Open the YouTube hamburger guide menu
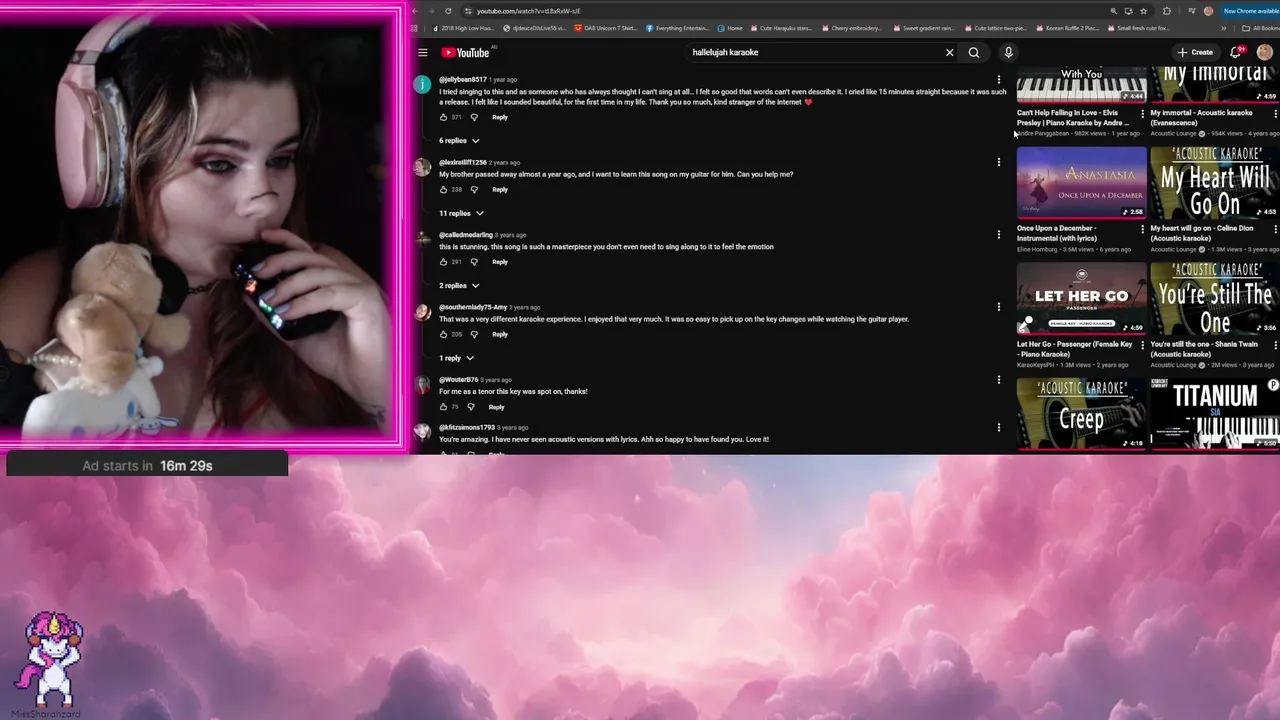1280x720 pixels. click(x=423, y=52)
